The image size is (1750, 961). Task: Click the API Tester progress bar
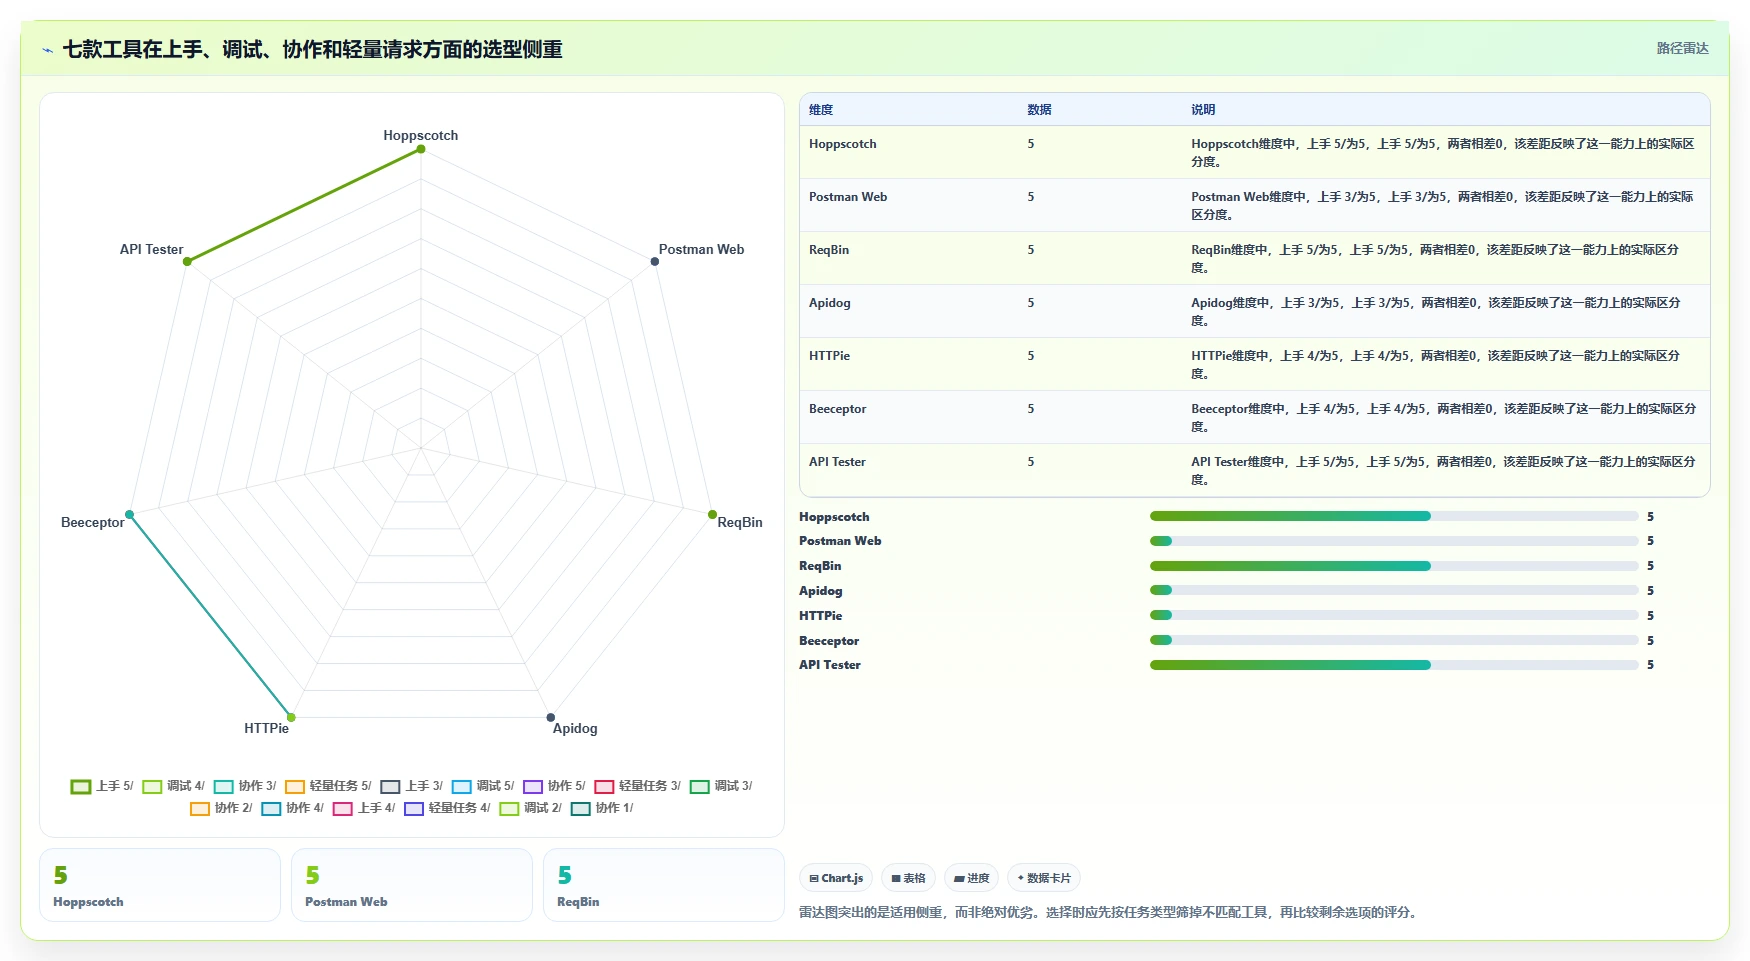(x=1394, y=665)
